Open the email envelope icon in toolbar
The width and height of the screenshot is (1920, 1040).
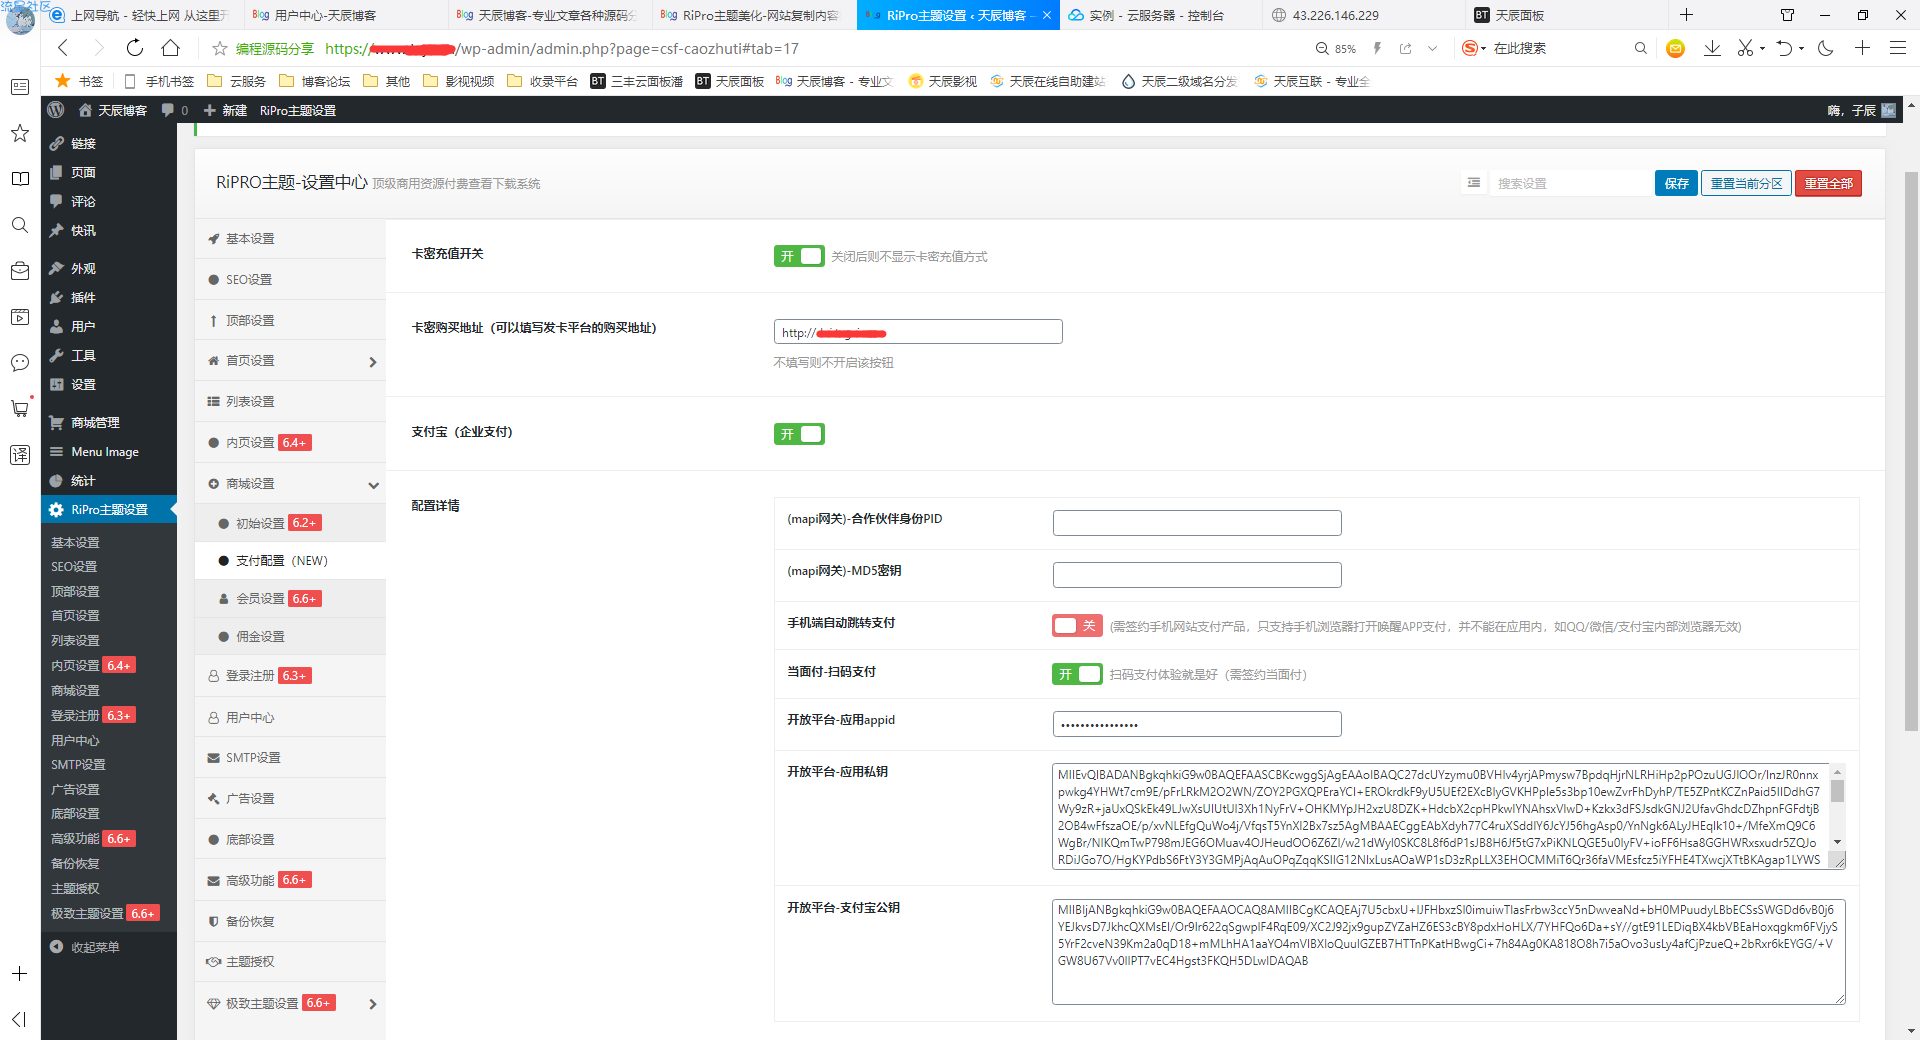coord(1676,48)
